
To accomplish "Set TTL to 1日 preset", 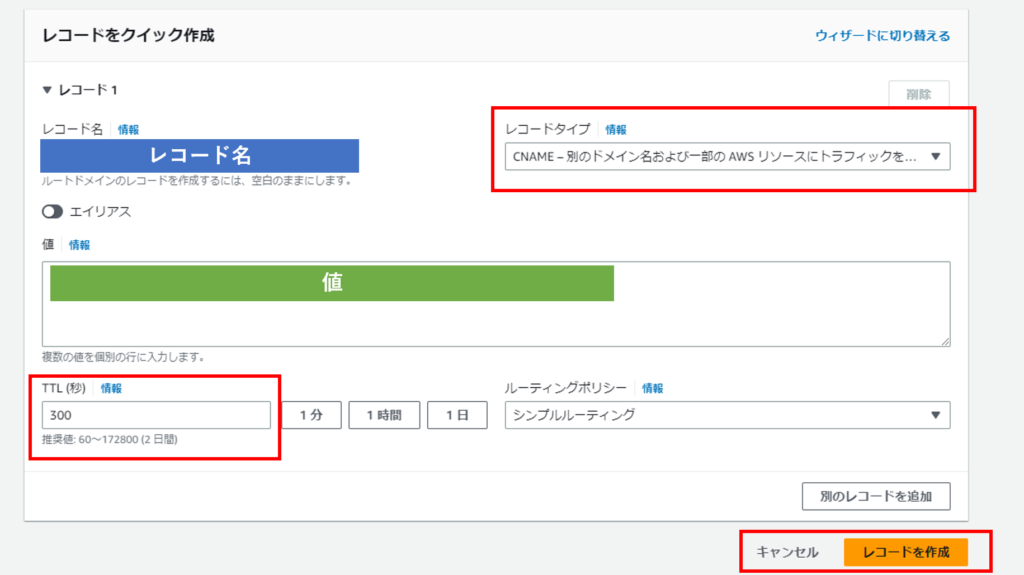I will click(x=457, y=415).
